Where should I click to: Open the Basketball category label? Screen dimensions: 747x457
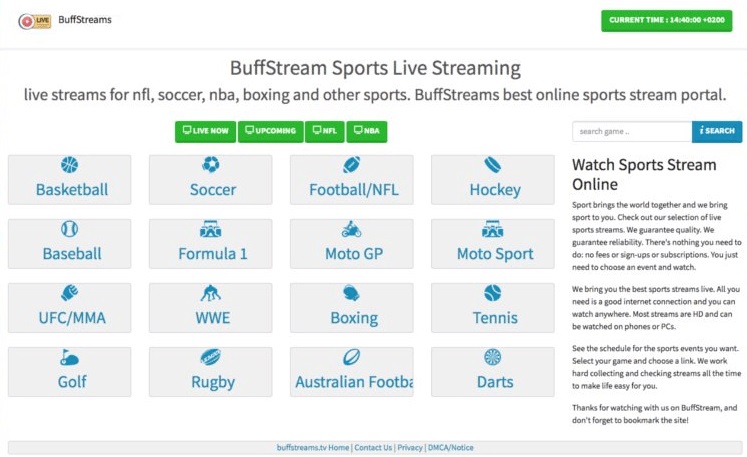(x=72, y=190)
